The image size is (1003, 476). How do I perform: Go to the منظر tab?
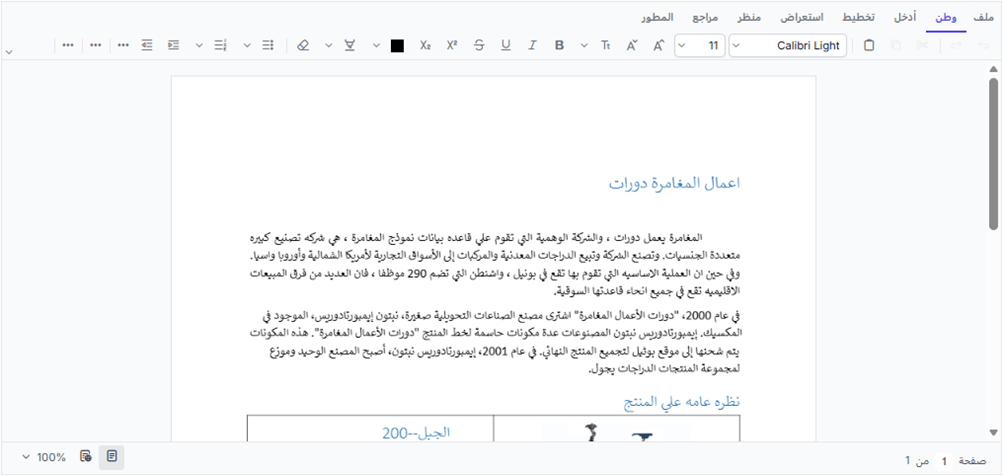748,18
